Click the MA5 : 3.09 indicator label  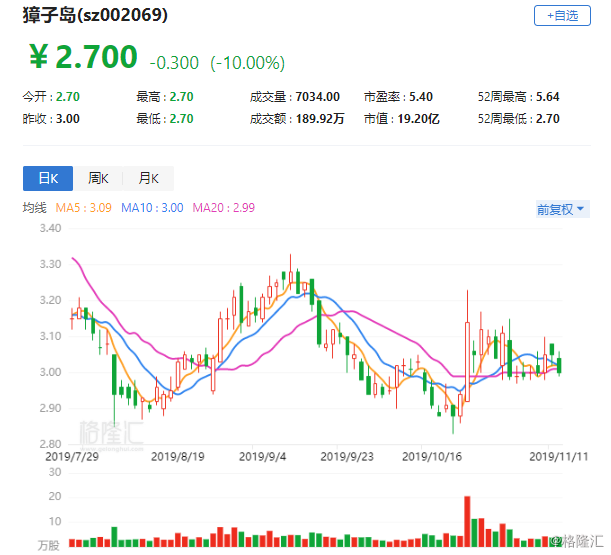coord(83,208)
